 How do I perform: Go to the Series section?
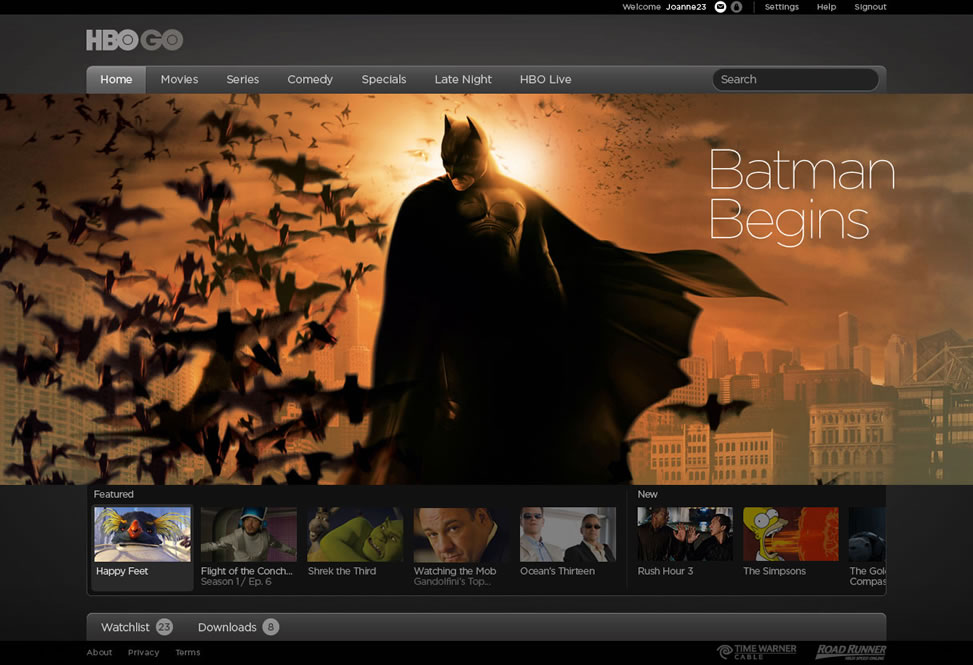click(242, 80)
